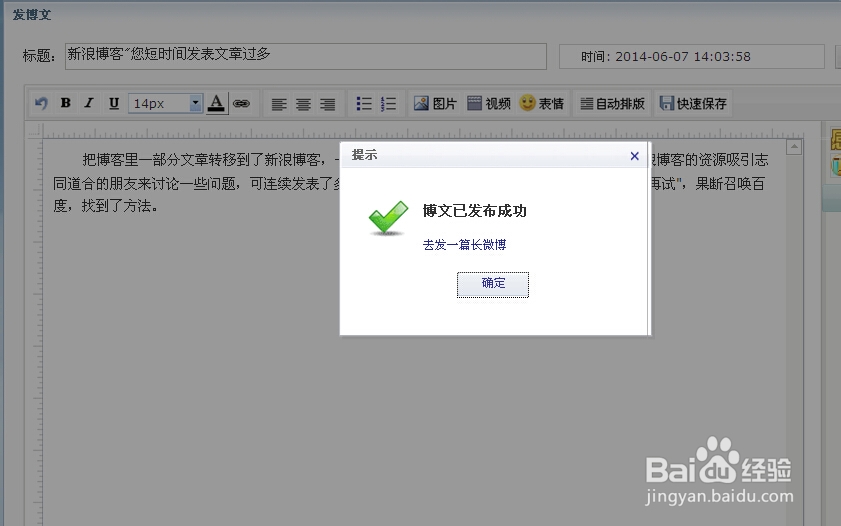
Task: Insert a bulleted list
Action: (364, 103)
